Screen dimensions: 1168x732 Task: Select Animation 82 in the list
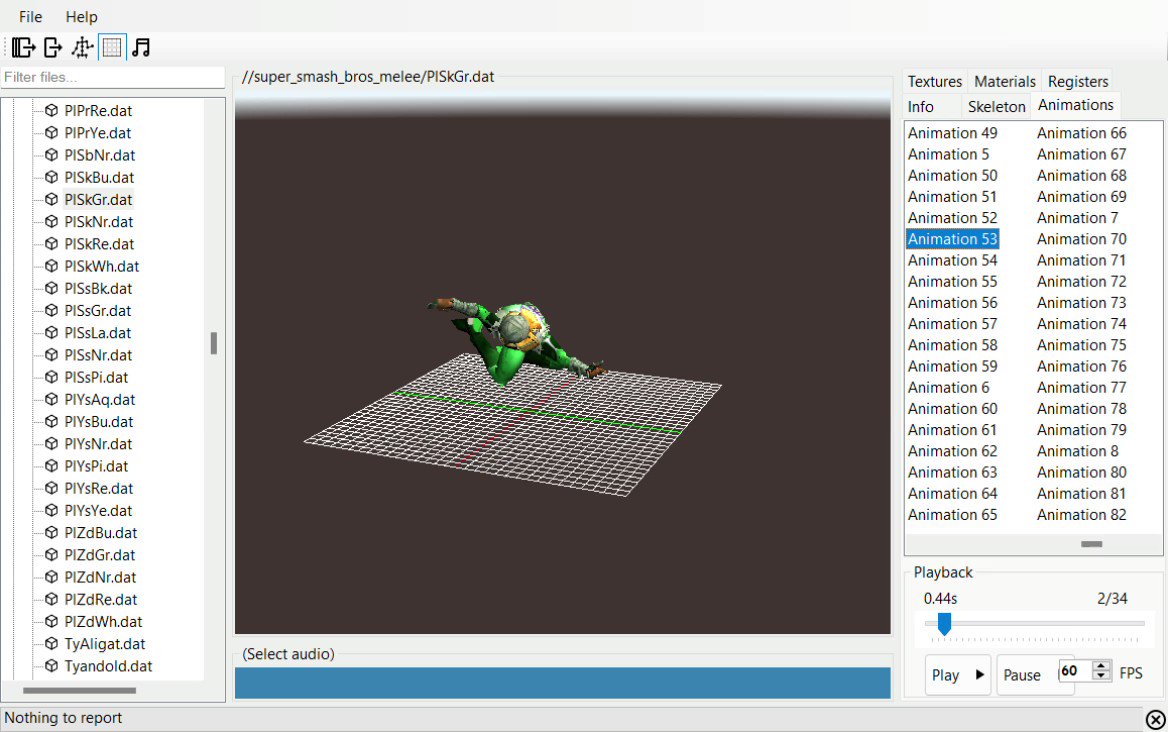(1082, 515)
